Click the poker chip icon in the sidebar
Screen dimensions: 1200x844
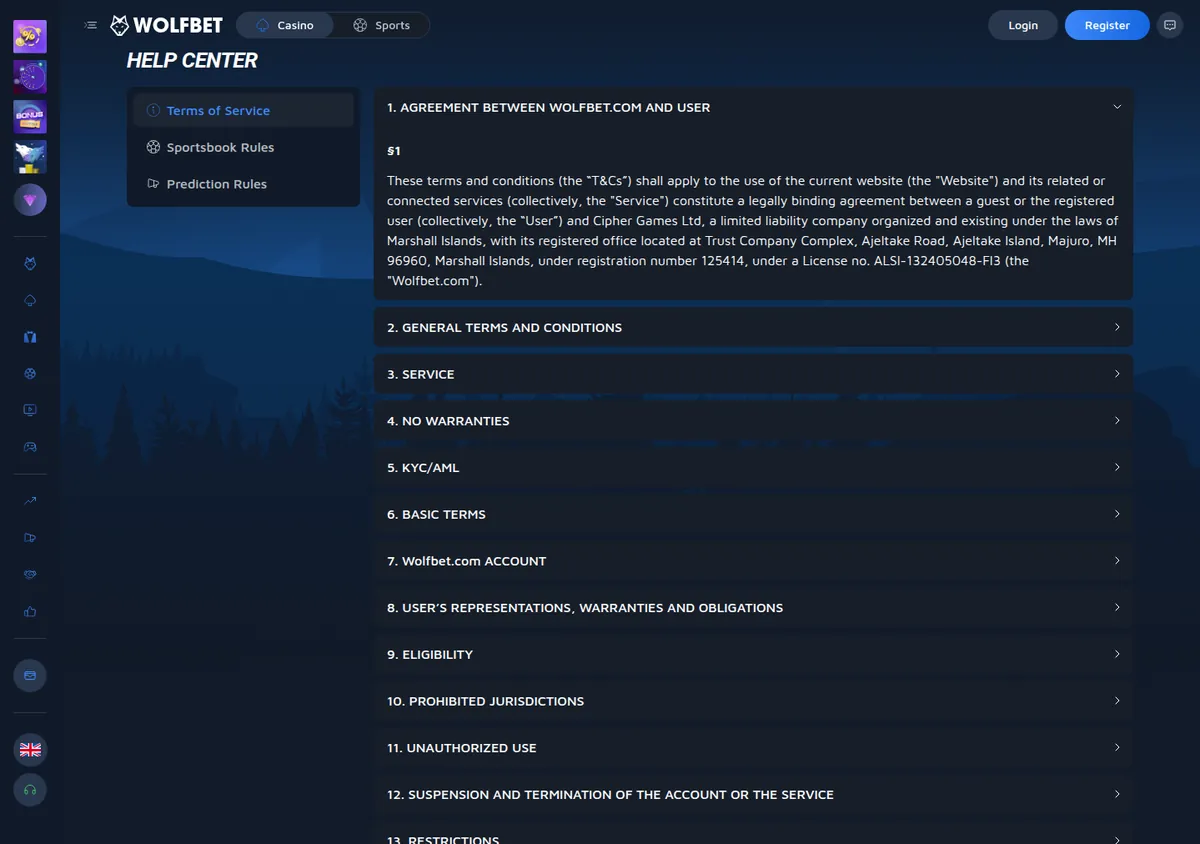tap(30, 373)
